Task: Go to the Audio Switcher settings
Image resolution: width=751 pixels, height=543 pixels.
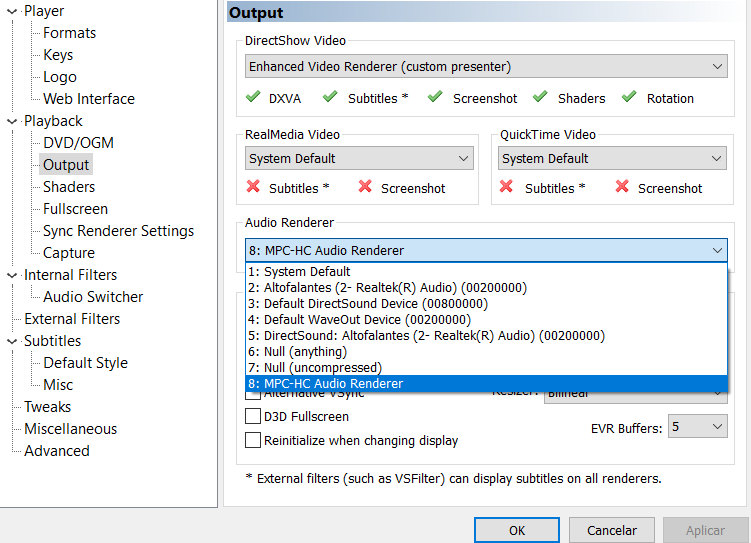Action: (x=93, y=297)
